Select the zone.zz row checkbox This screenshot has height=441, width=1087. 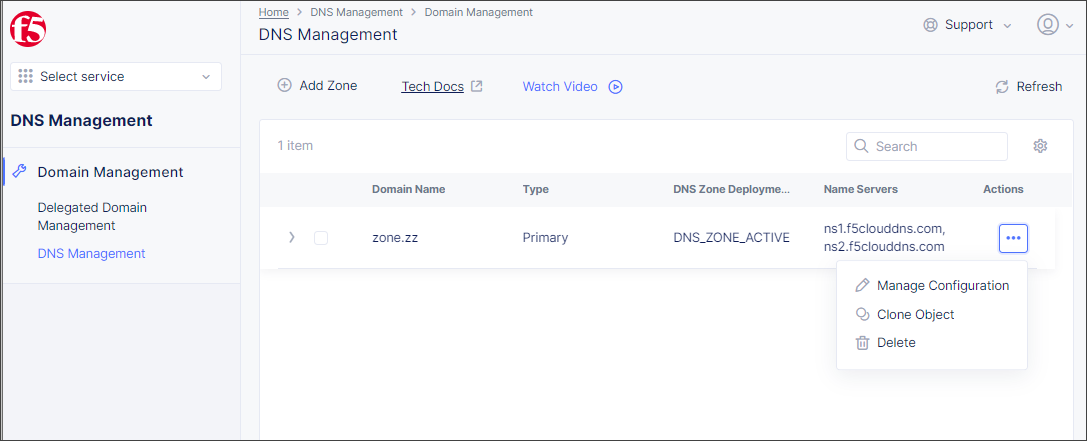click(x=321, y=238)
